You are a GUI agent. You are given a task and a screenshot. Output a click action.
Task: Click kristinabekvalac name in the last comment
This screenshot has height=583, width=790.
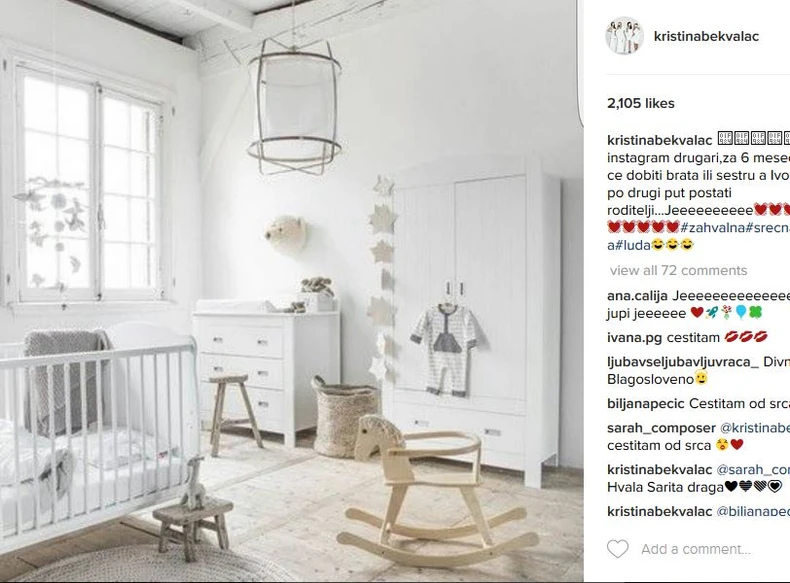point(660,511)
